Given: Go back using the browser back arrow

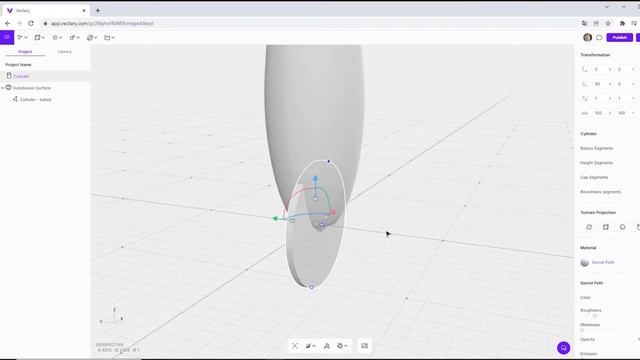Looking at the screenshot, I should [x=7, y=23].
